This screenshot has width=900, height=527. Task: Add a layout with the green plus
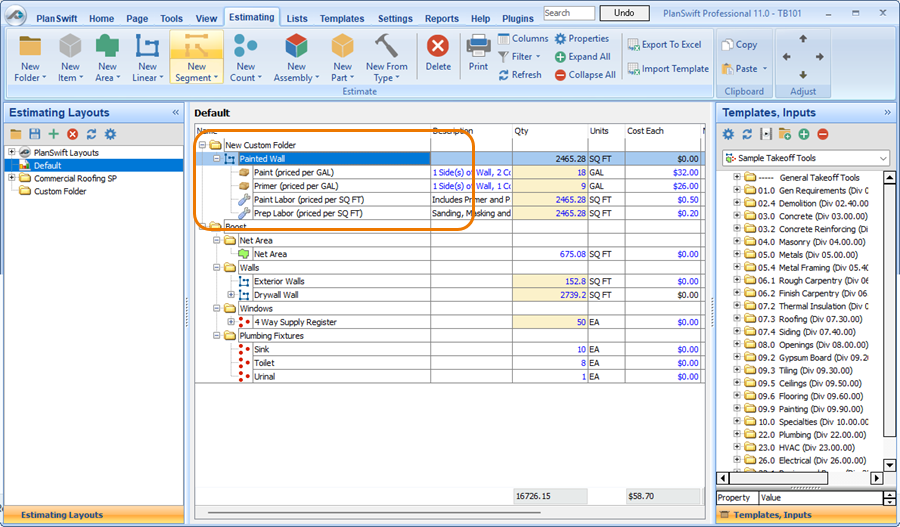[53, 134]
